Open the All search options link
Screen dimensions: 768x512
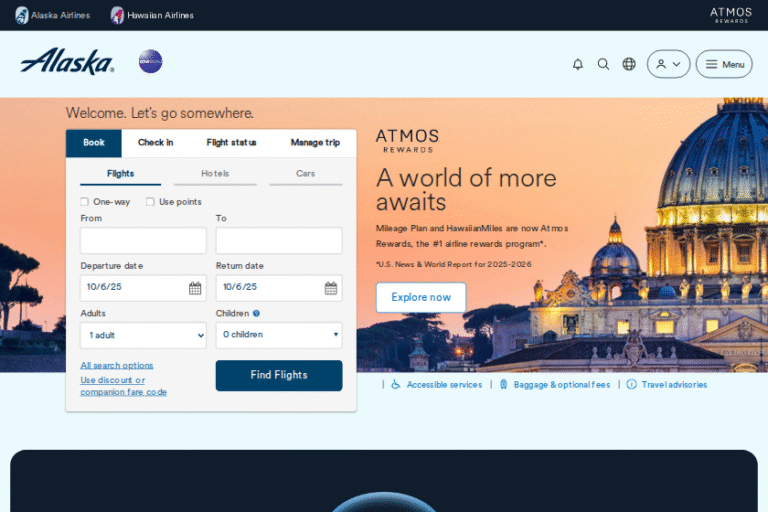click(117, 366)
